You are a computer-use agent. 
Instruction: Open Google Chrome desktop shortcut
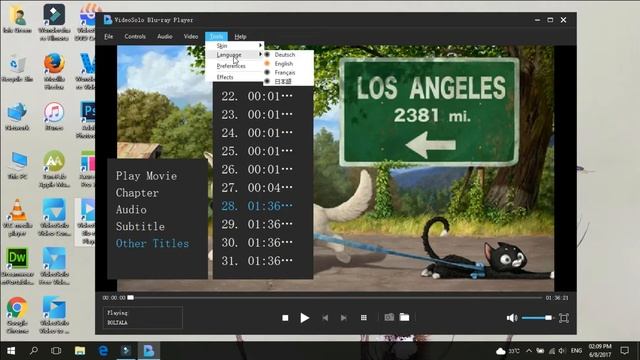tap(18, 315)
